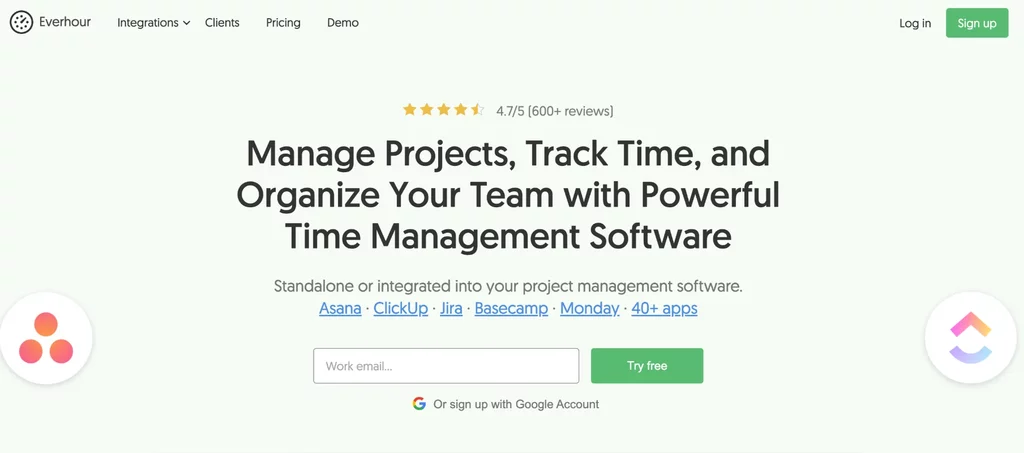1024x453 pixels.
Task: Click the Try free button
Action: click(x=647, y=366)
